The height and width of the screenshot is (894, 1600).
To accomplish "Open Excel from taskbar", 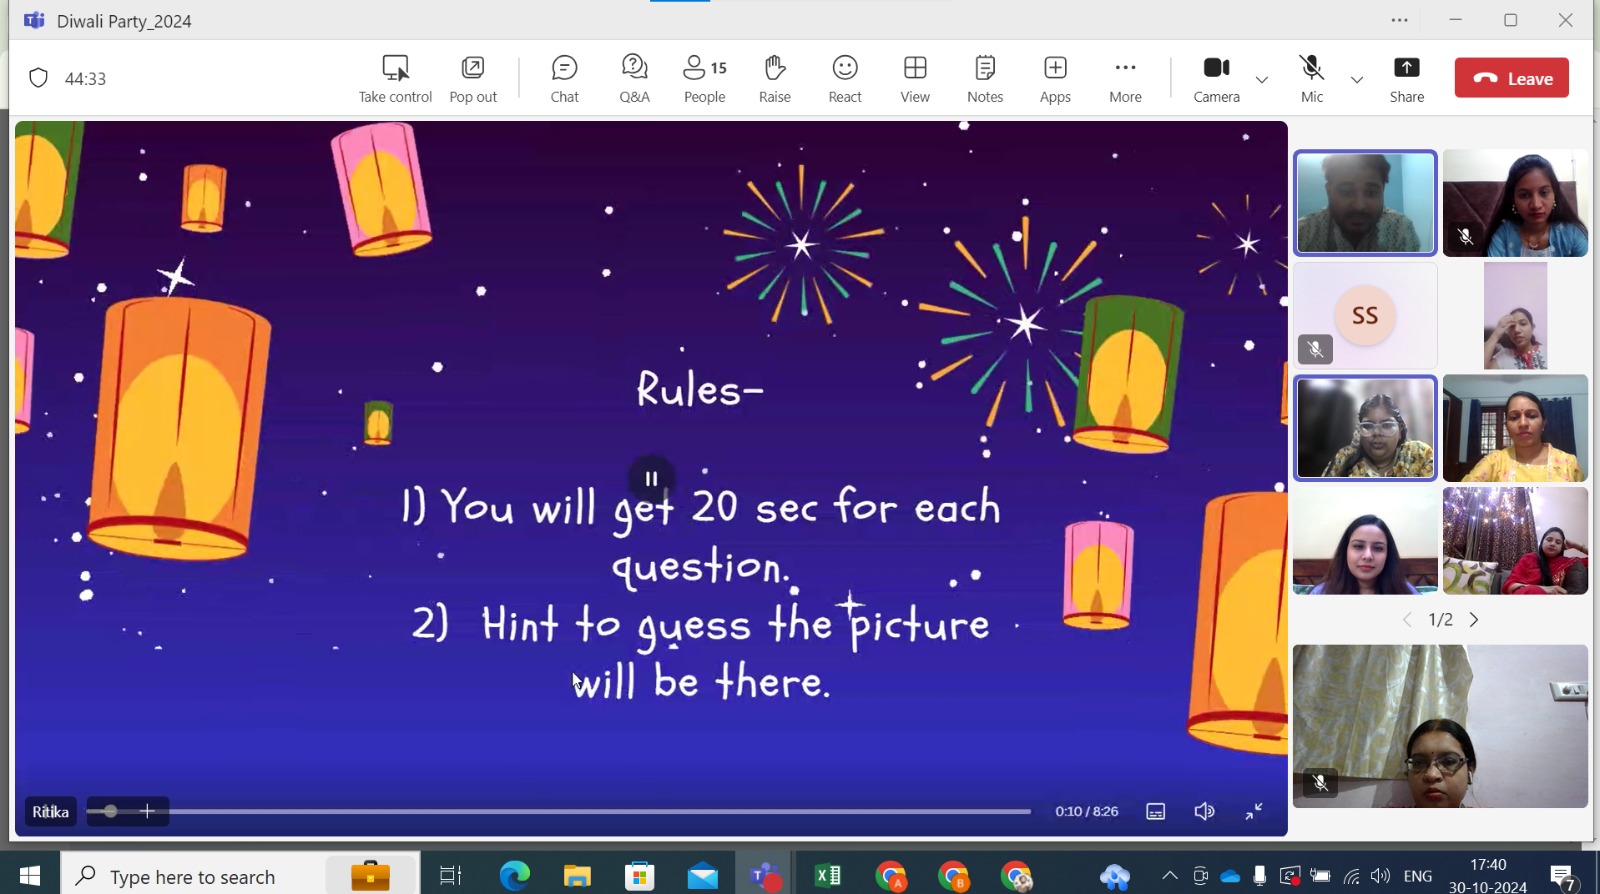I will [x=828, y=876].
